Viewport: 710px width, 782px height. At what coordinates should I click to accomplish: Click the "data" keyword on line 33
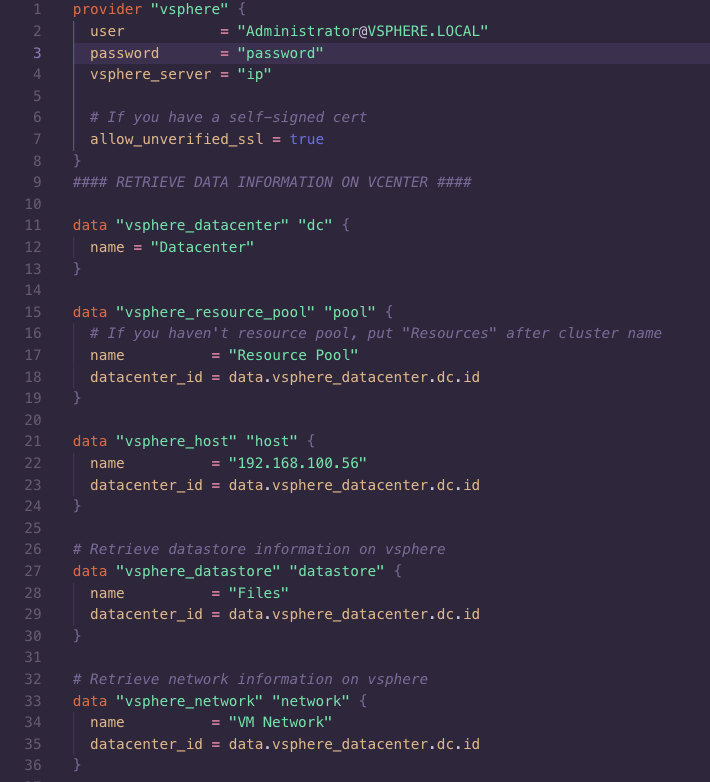(90, 701)
